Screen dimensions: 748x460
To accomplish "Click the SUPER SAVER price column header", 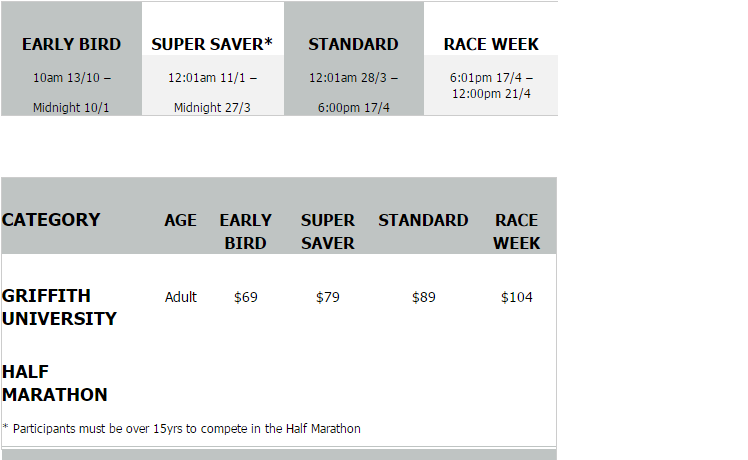I will pyautogui.click(x=328, y=232).
